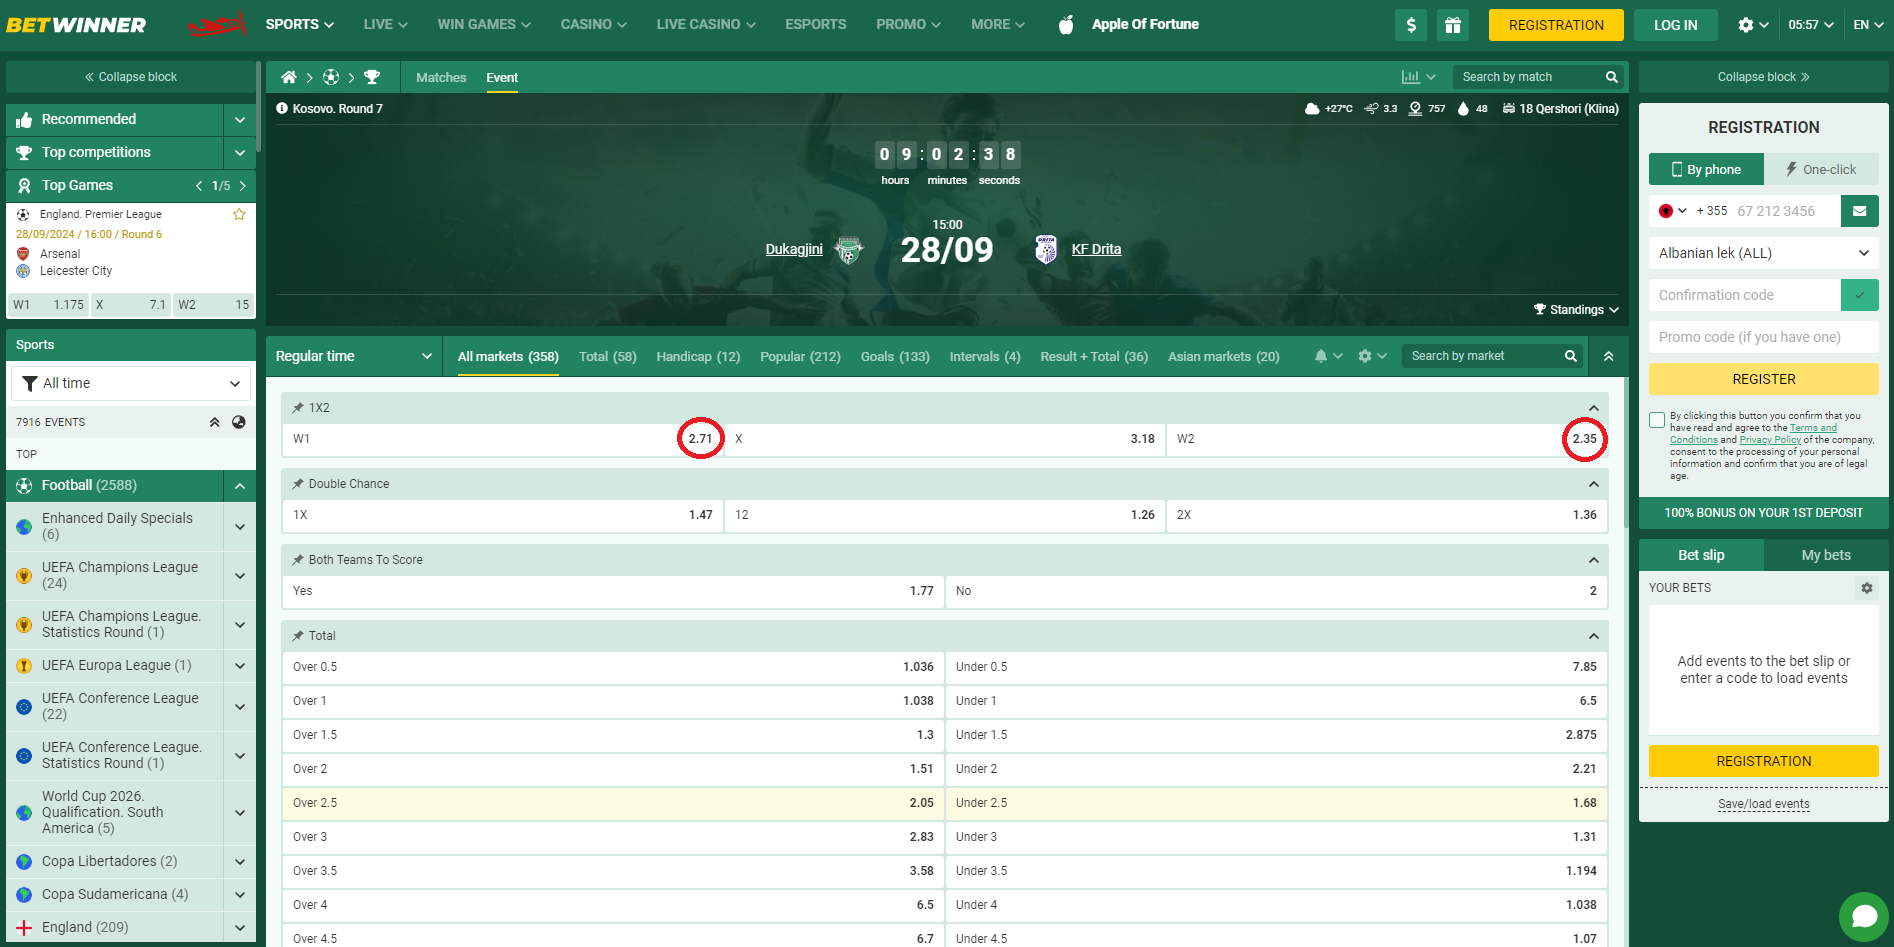The image size is (1894, 947).
Task: Click the market search magnifier icon
Action: click(x=1570, y=356)
